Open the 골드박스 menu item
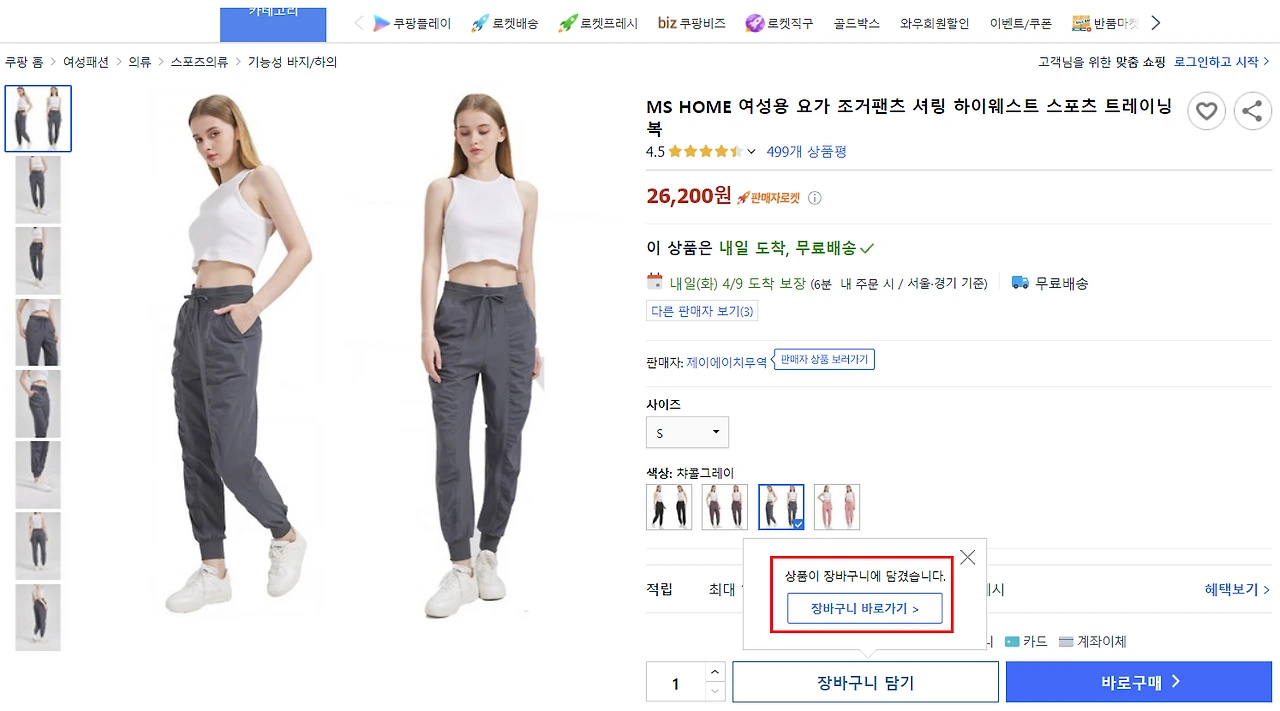 tap(855, 22)
